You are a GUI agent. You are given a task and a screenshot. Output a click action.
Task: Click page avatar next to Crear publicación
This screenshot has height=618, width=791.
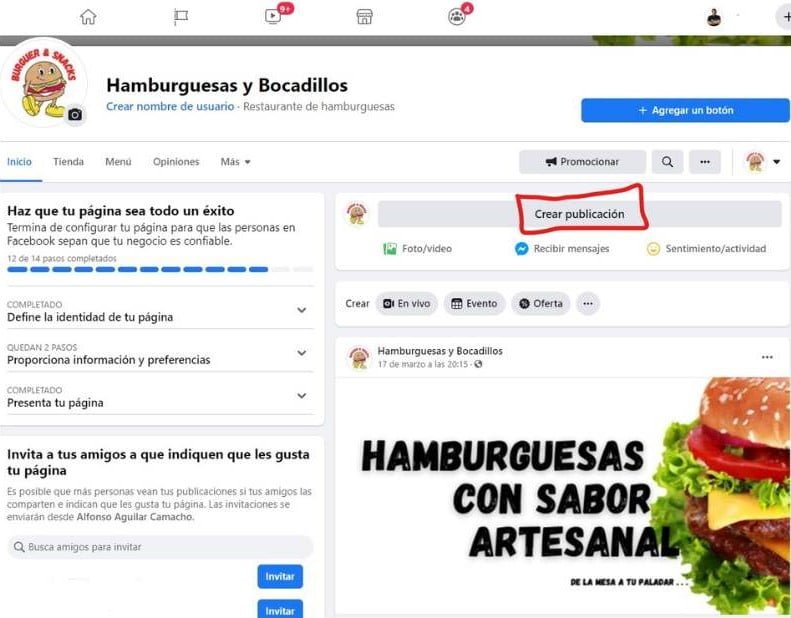click(357, 213)
